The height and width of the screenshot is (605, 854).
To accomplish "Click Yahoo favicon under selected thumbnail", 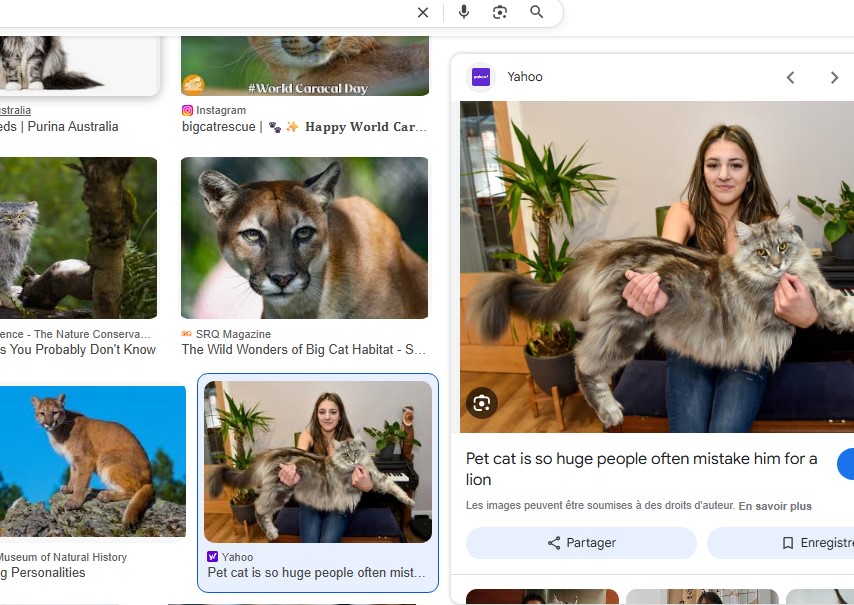I will (x=212, y=557).
